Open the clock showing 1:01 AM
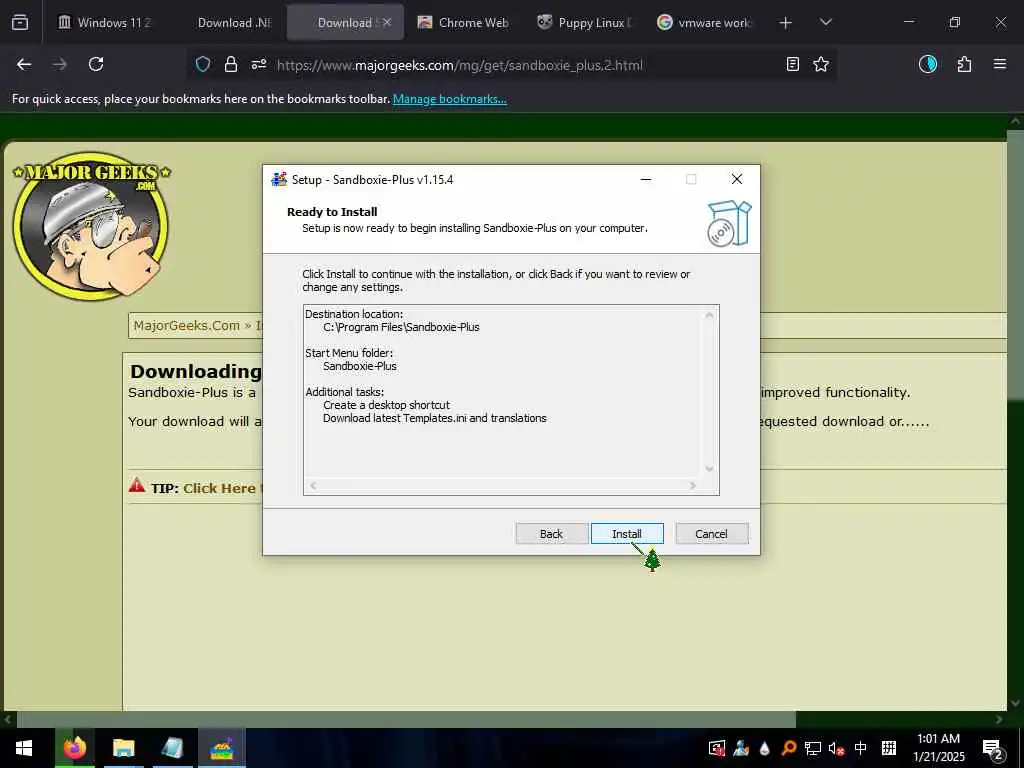This screenshot has width=1024, height=768. [x=938, y=748]
